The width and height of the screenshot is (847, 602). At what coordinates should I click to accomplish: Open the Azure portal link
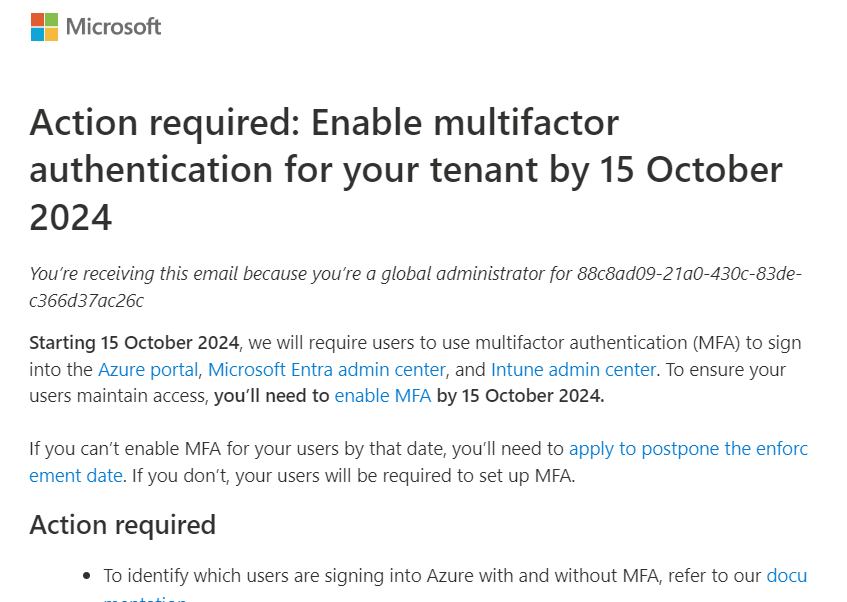coord(148,369)
